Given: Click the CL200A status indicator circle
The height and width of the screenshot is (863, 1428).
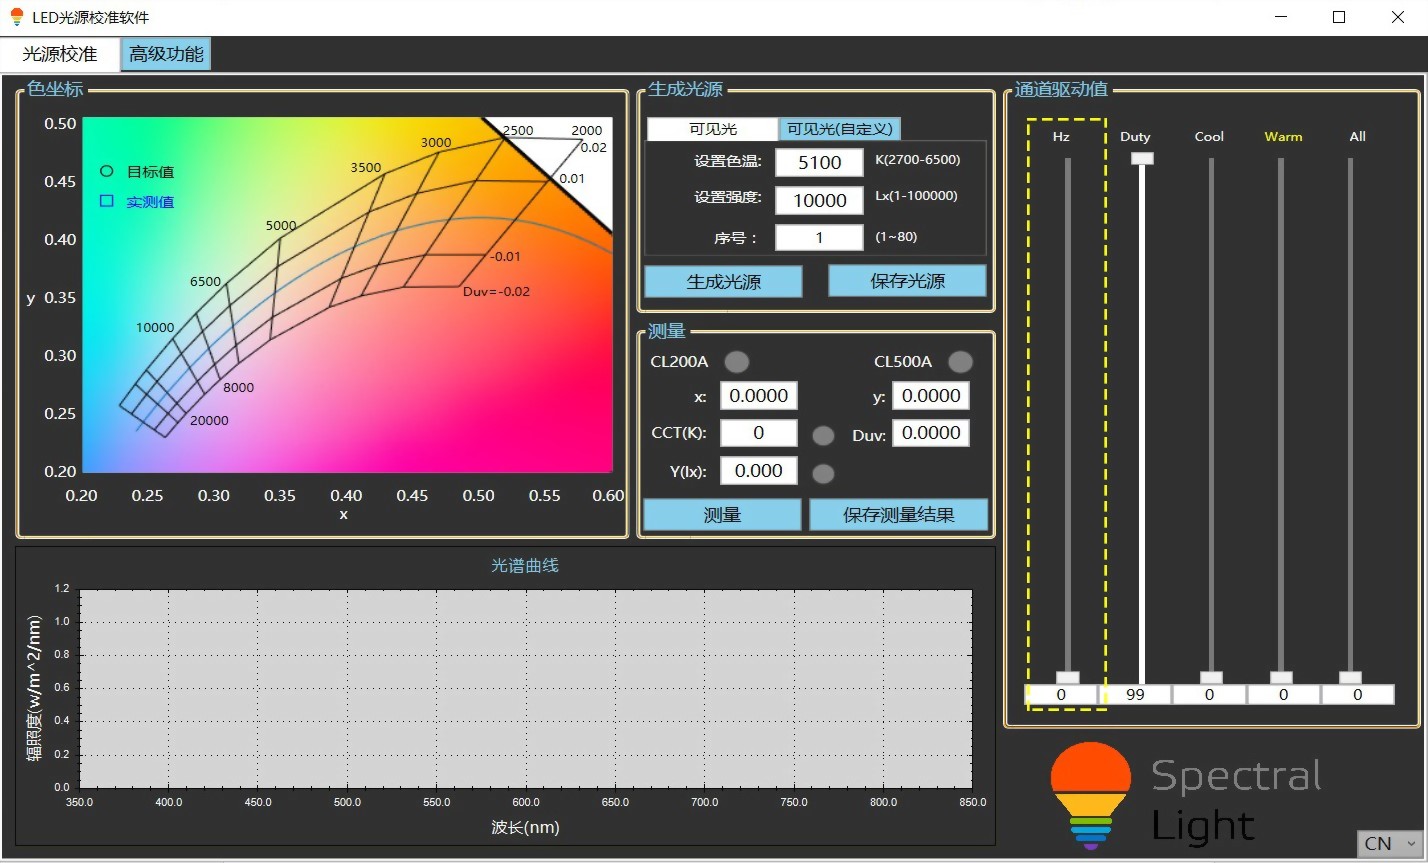Looking at the screenshot, I should (x=736, y=362).
